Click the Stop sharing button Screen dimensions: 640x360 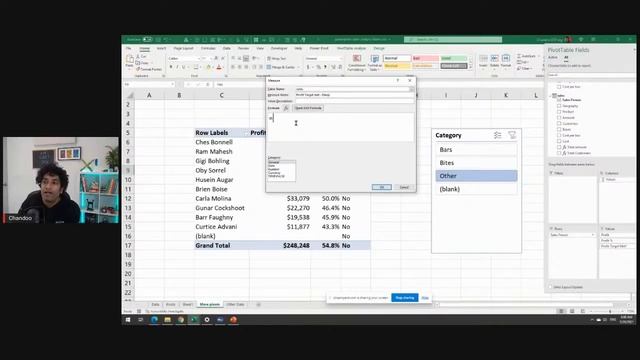tap(404, 298)
